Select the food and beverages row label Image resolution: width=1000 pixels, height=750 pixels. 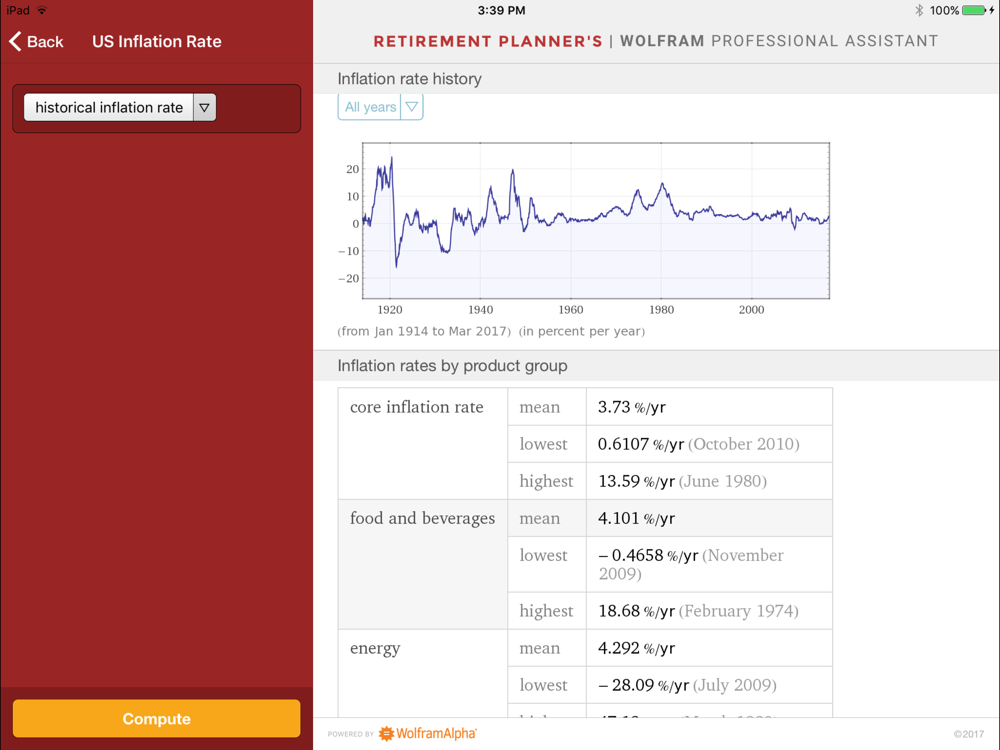422,518
